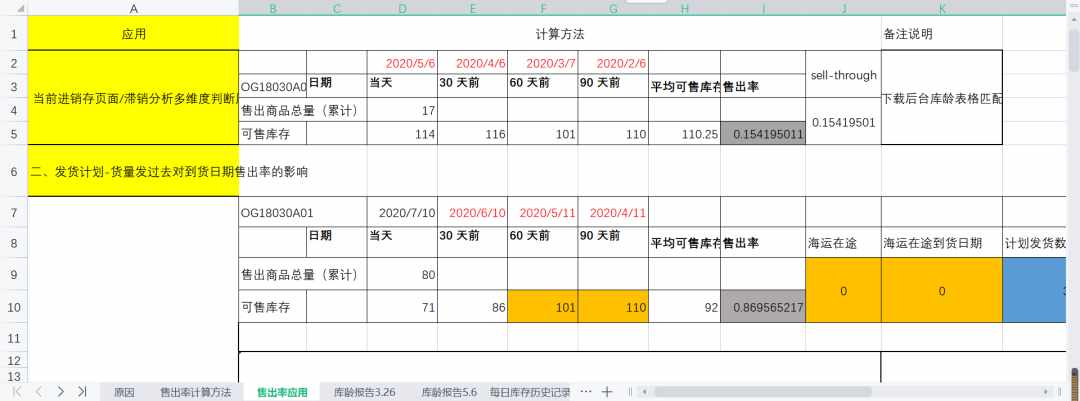
Task: Open the 原因 sheet tab
Action: point(124,393)
